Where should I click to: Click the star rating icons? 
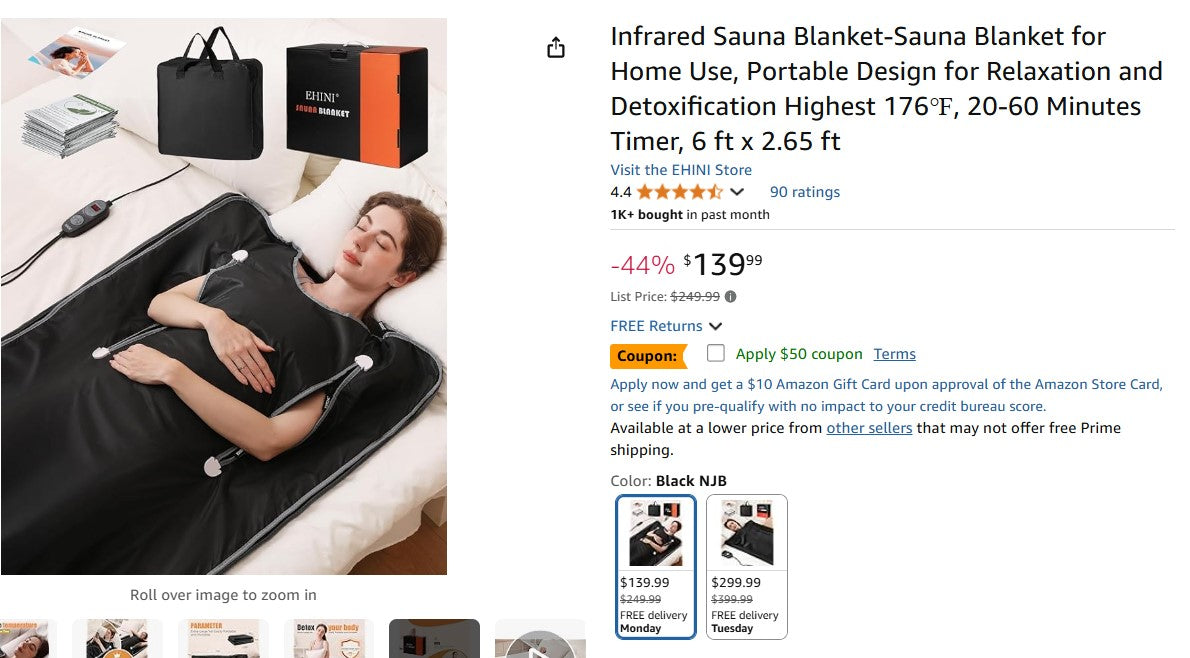click(x=679, y=192)
